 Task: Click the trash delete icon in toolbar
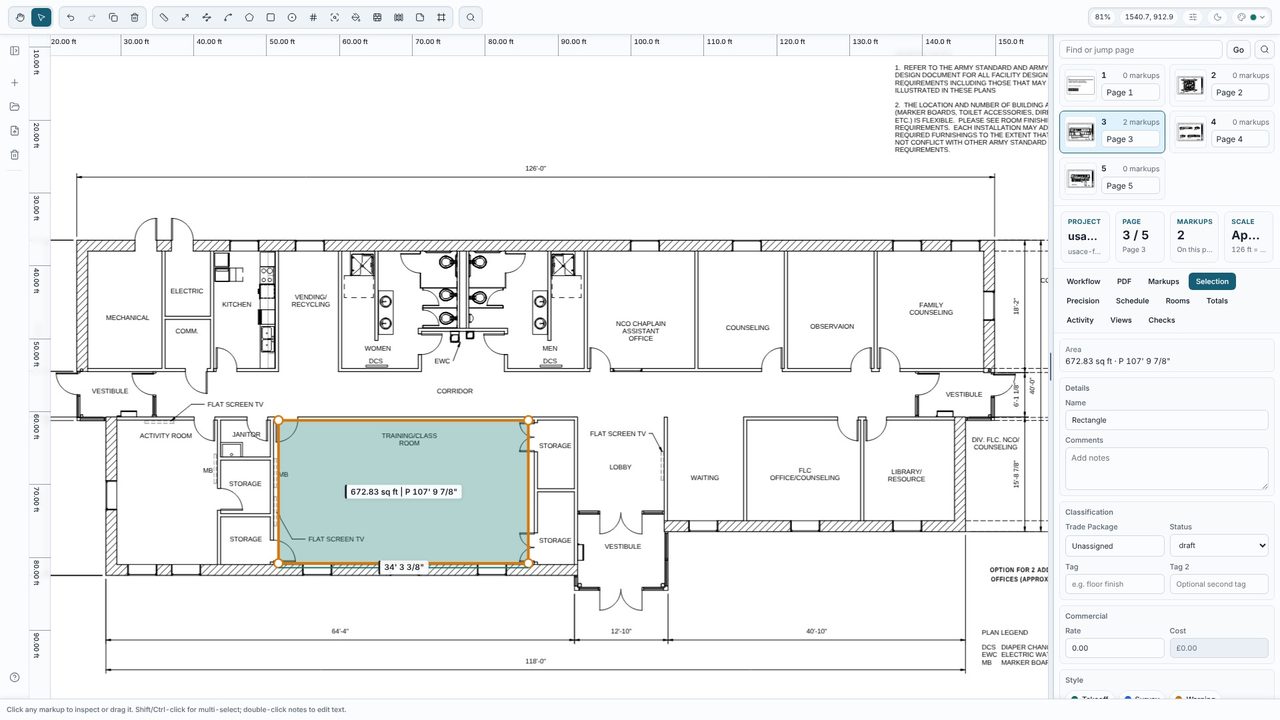click(135, 17)
